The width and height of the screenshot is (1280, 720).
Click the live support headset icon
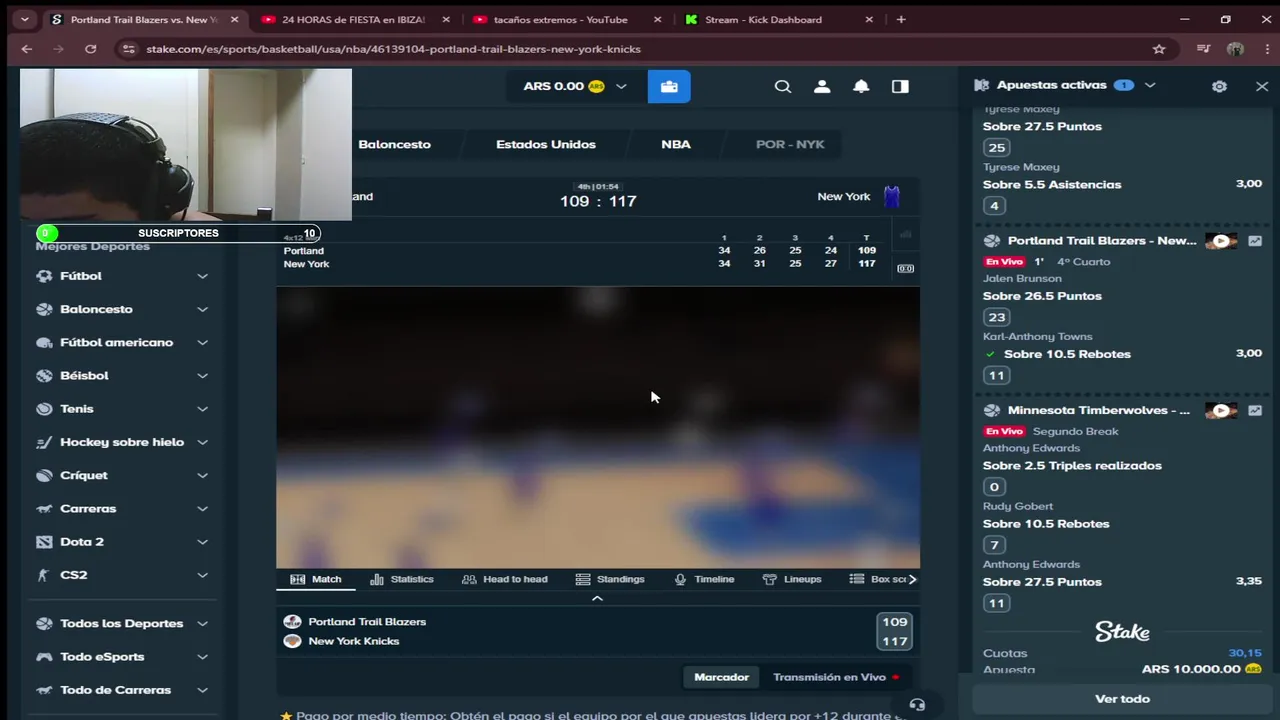point(917,705)
